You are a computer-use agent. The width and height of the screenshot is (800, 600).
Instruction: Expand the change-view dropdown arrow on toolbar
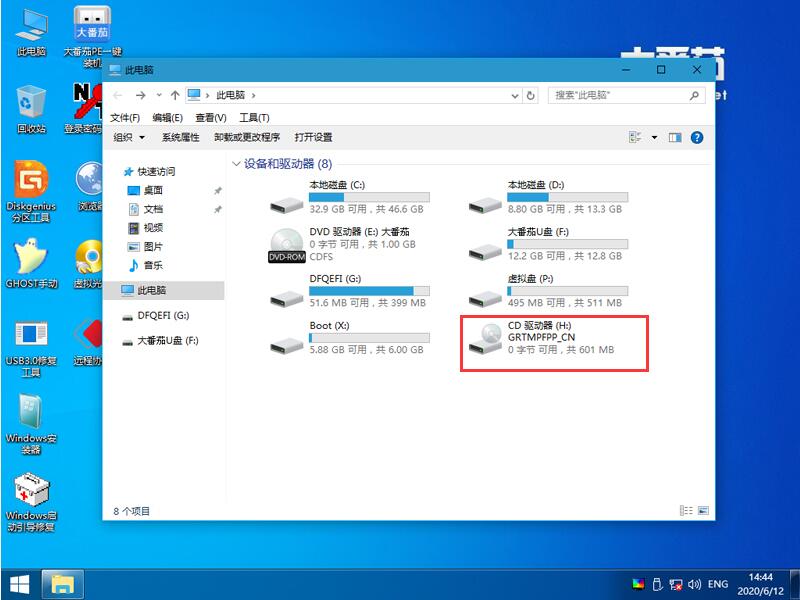point(656,137)
